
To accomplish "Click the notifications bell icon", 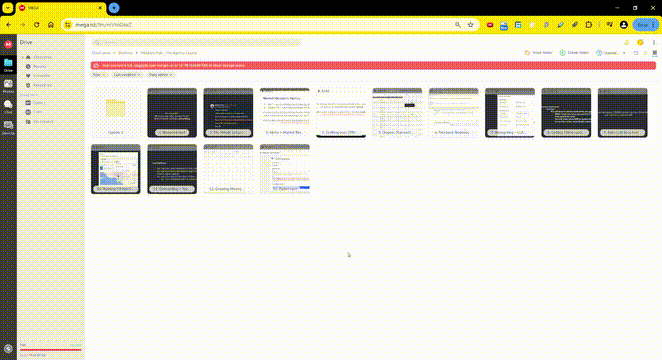I will [x=627, y=42].
